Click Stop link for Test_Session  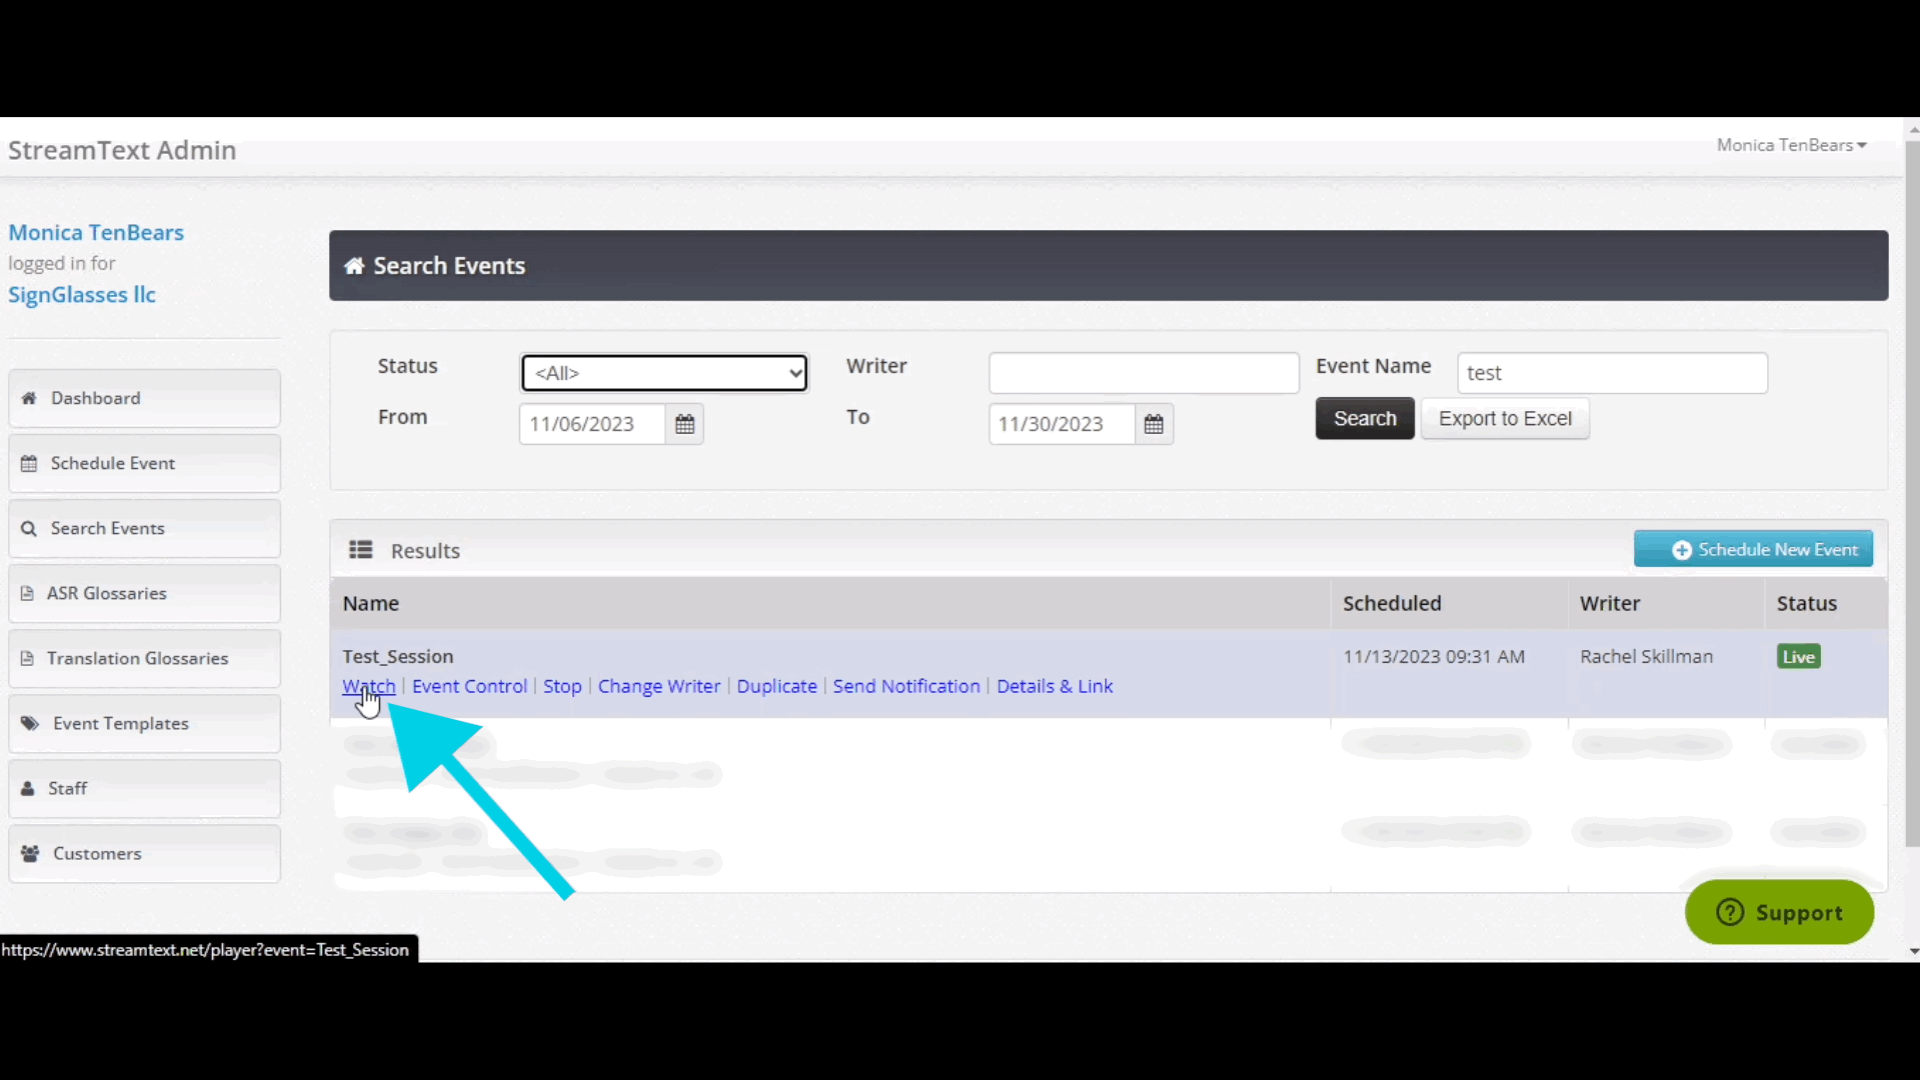(562, 686)
